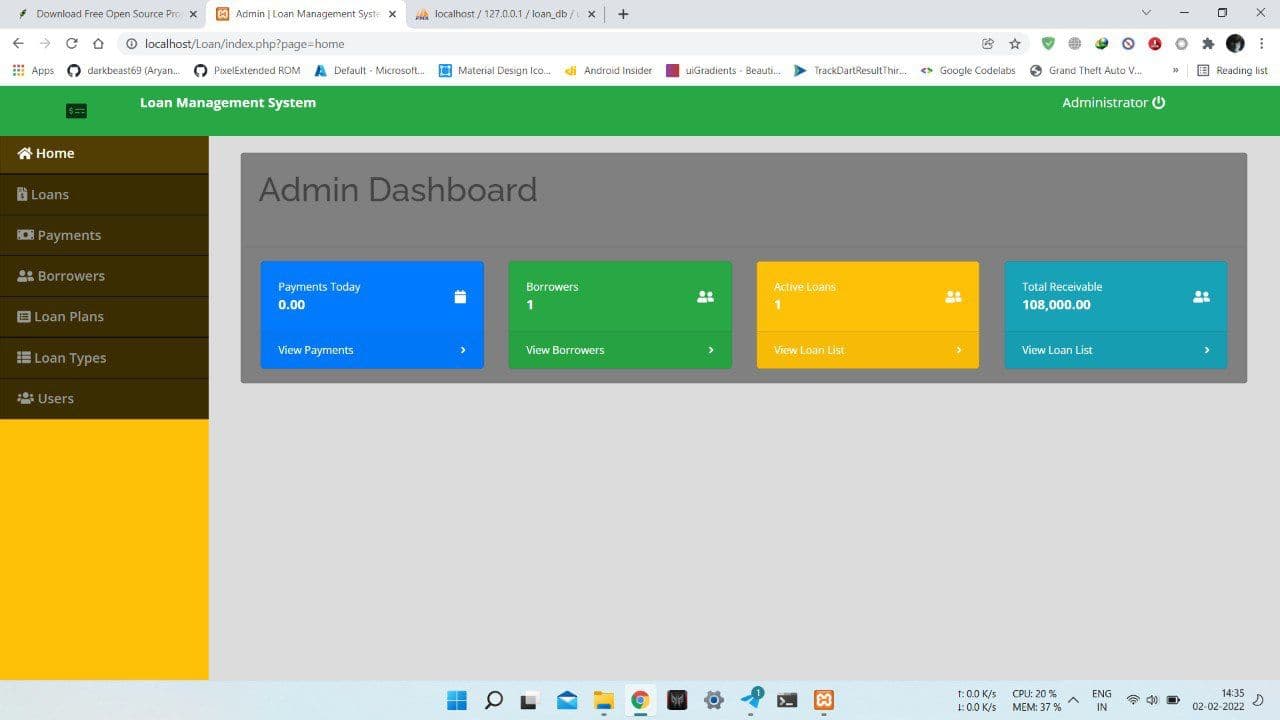
Task: Click View Loan List in Active Loans card
Action: point(809,350)
